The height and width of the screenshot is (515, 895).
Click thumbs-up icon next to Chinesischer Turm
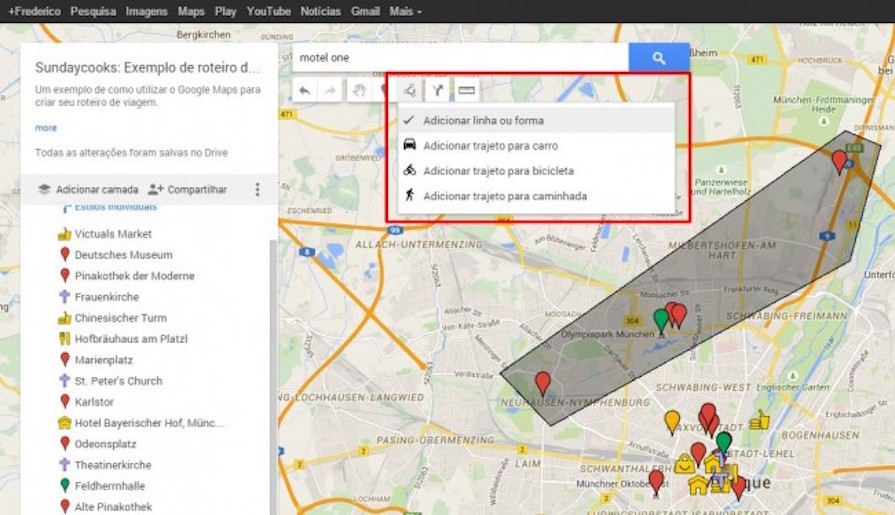tap(64, 318)
